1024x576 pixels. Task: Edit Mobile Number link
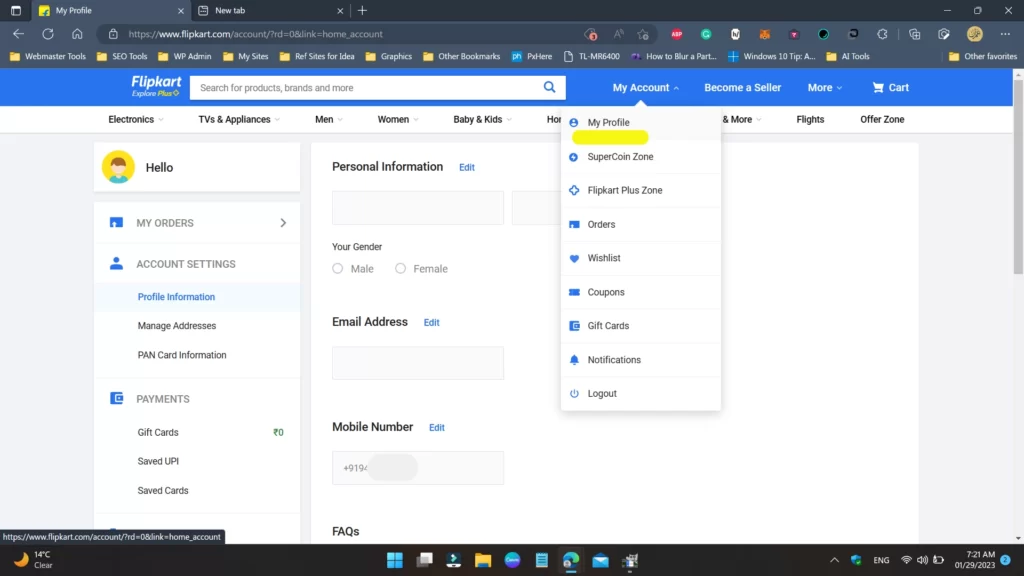(x=437, y=428)
